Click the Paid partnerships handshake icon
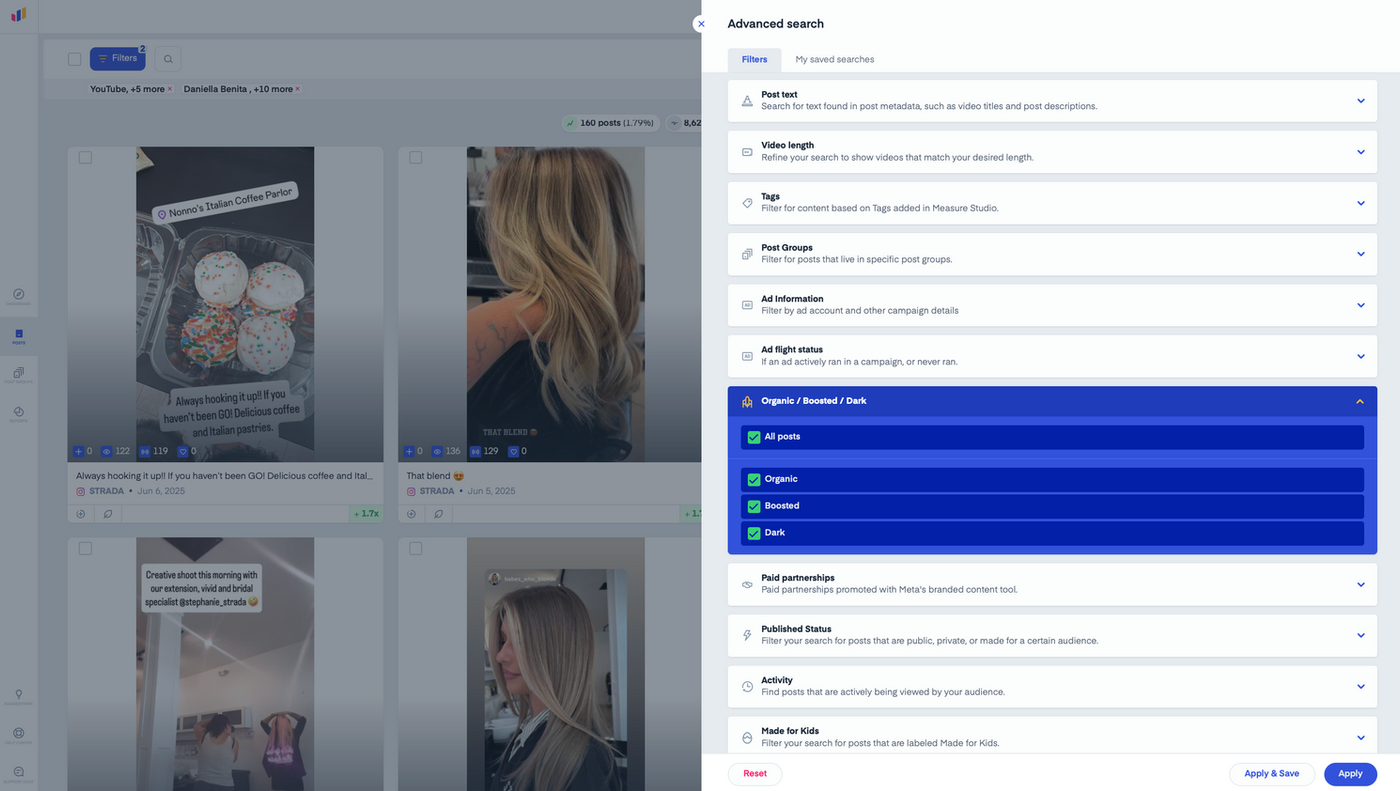Screen dimensions: 1400x791 [747, 584]
